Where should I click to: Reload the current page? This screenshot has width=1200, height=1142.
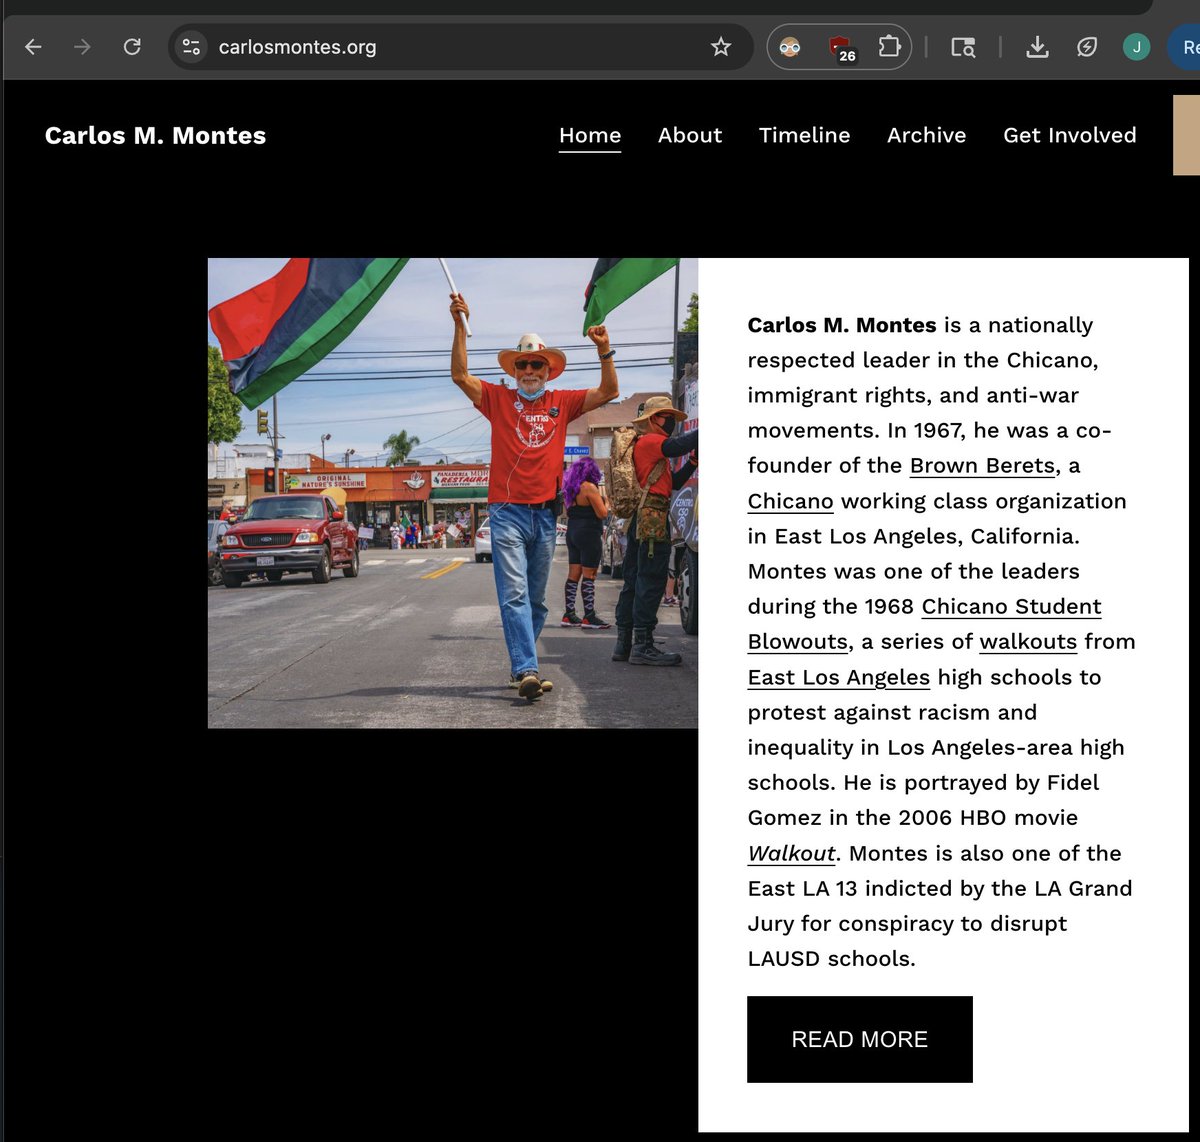click(x=132, y=47)
